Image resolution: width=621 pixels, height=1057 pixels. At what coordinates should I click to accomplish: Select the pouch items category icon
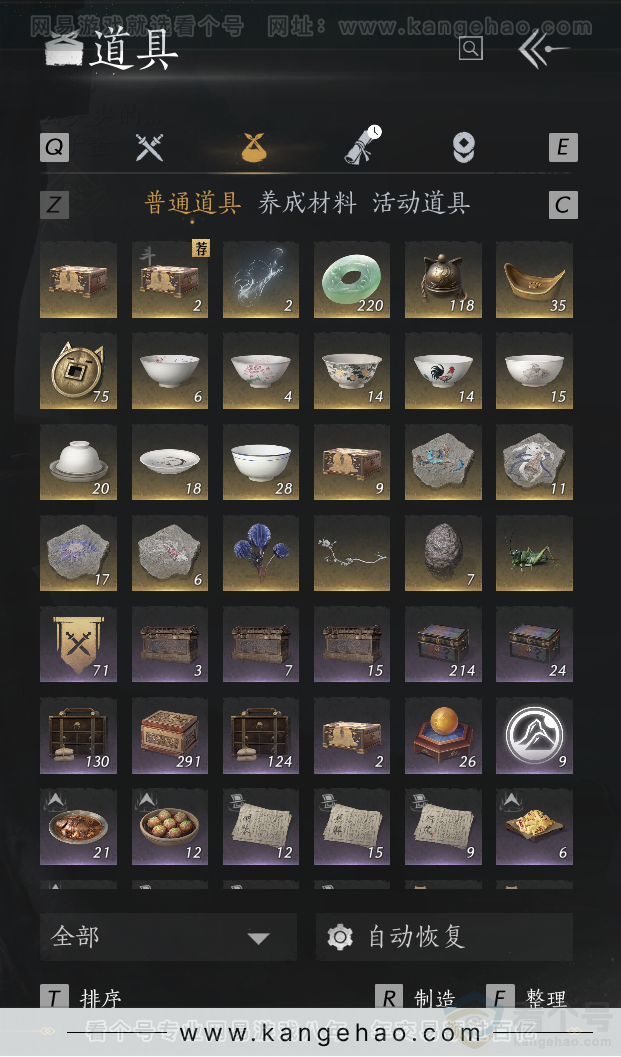[x=254, y=147]
